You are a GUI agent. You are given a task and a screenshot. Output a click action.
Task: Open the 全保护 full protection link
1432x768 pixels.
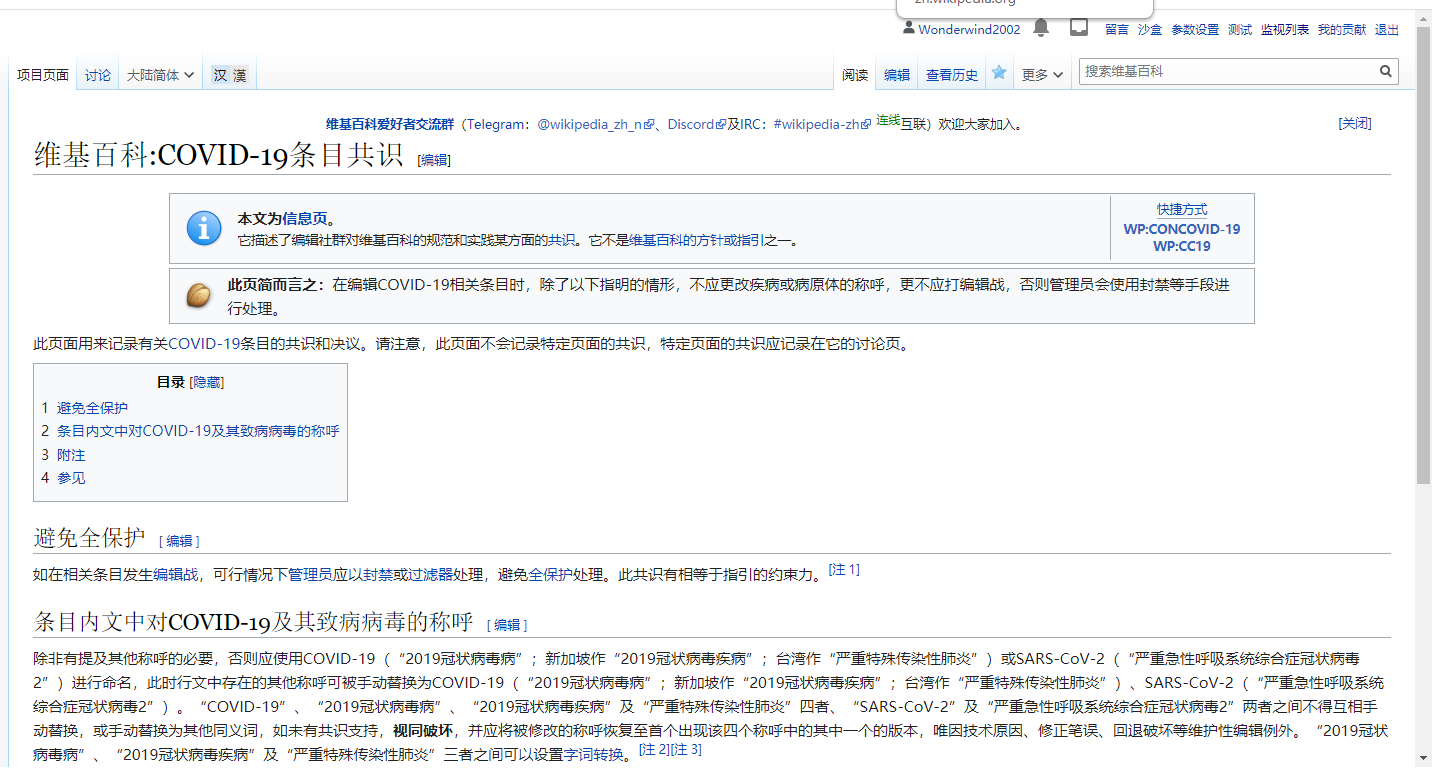tap(551, 575)
